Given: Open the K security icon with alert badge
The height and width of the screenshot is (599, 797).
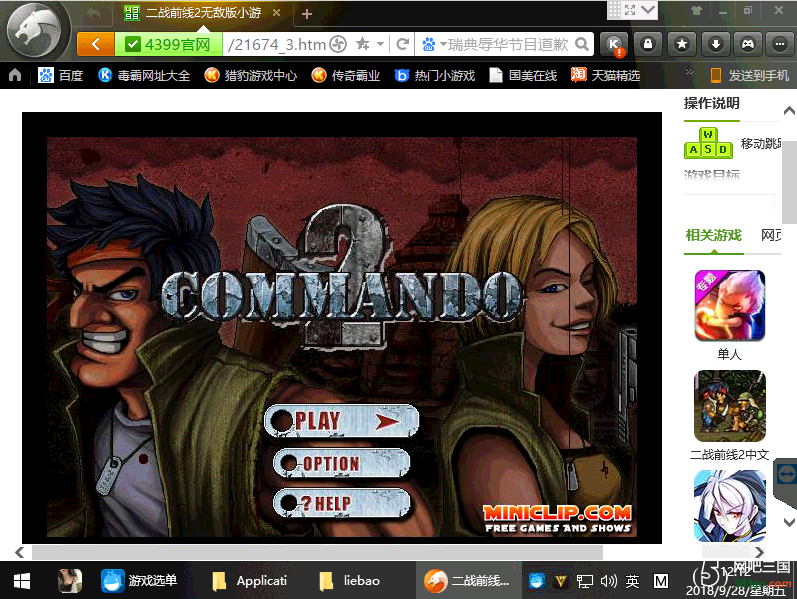Looking at the screenshot, I should tap(614, 44).
